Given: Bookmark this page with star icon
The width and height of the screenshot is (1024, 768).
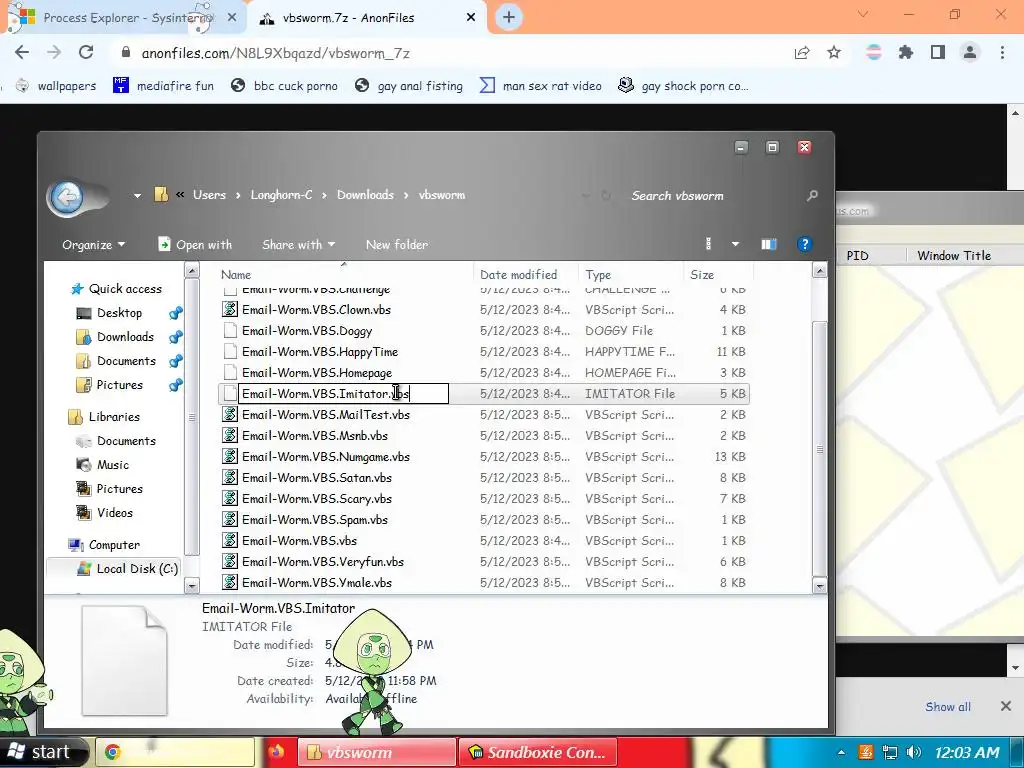Looking at the screenshot, I should pyautogui.click(x=834, y=53).
